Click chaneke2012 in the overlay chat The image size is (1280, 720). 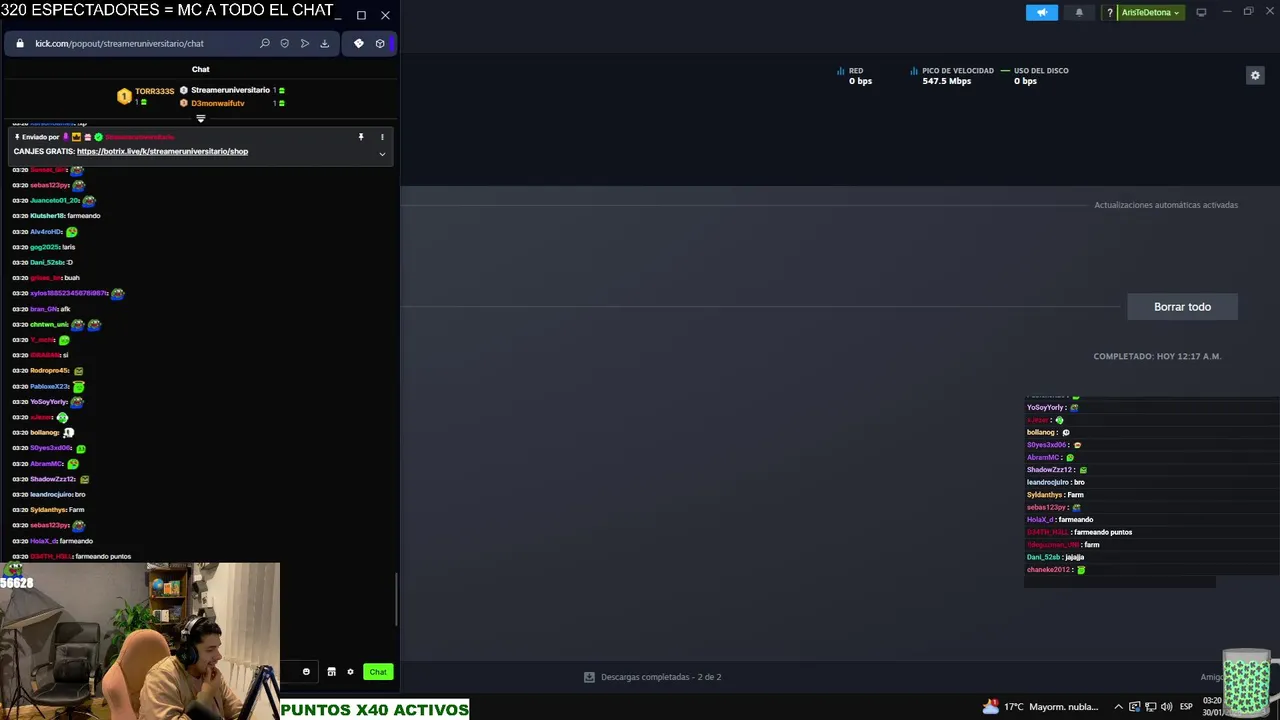pyautogui.click(x=1048, y=570)
